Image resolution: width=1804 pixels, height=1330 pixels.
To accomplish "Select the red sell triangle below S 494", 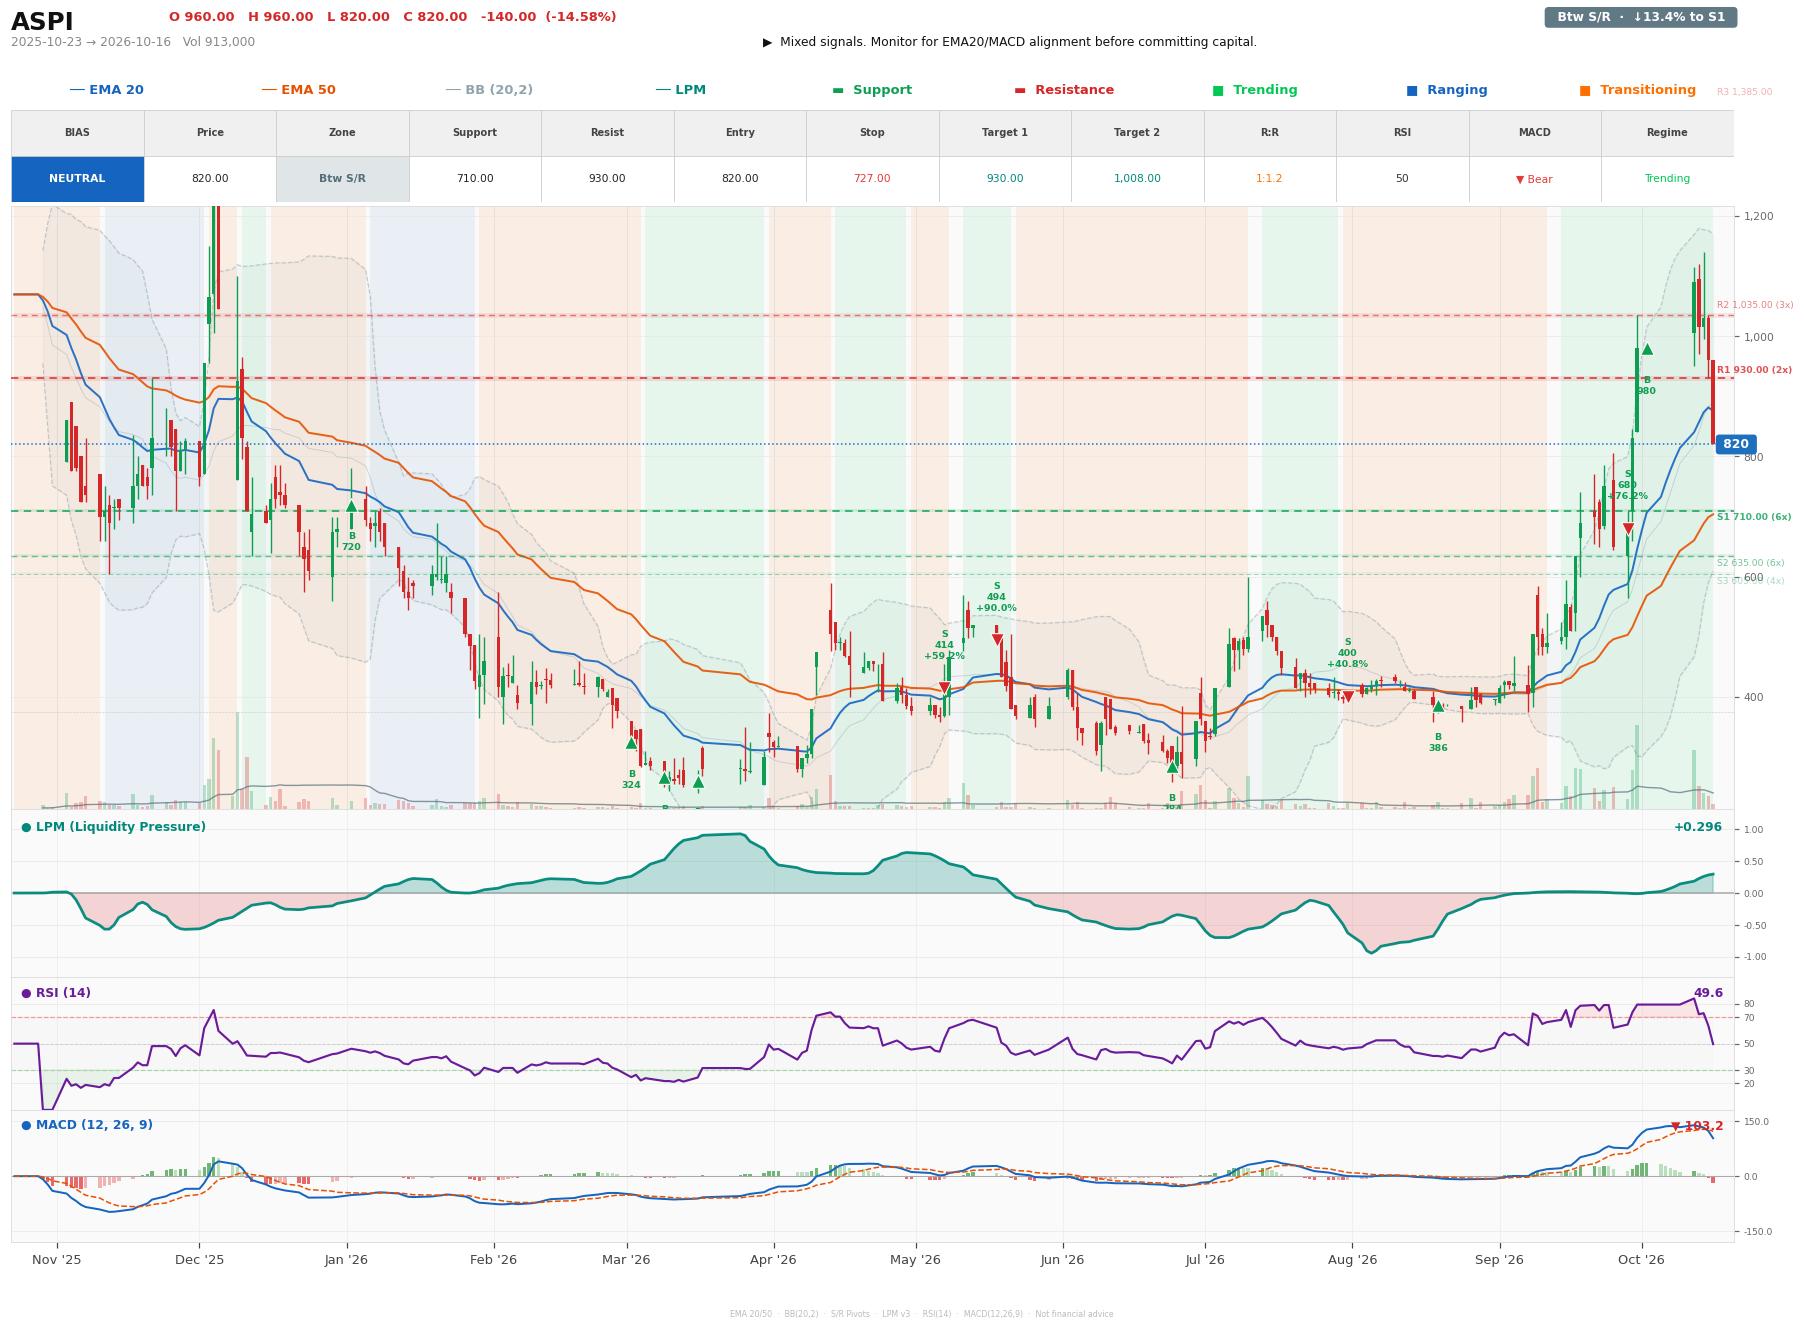I will 997,640.
